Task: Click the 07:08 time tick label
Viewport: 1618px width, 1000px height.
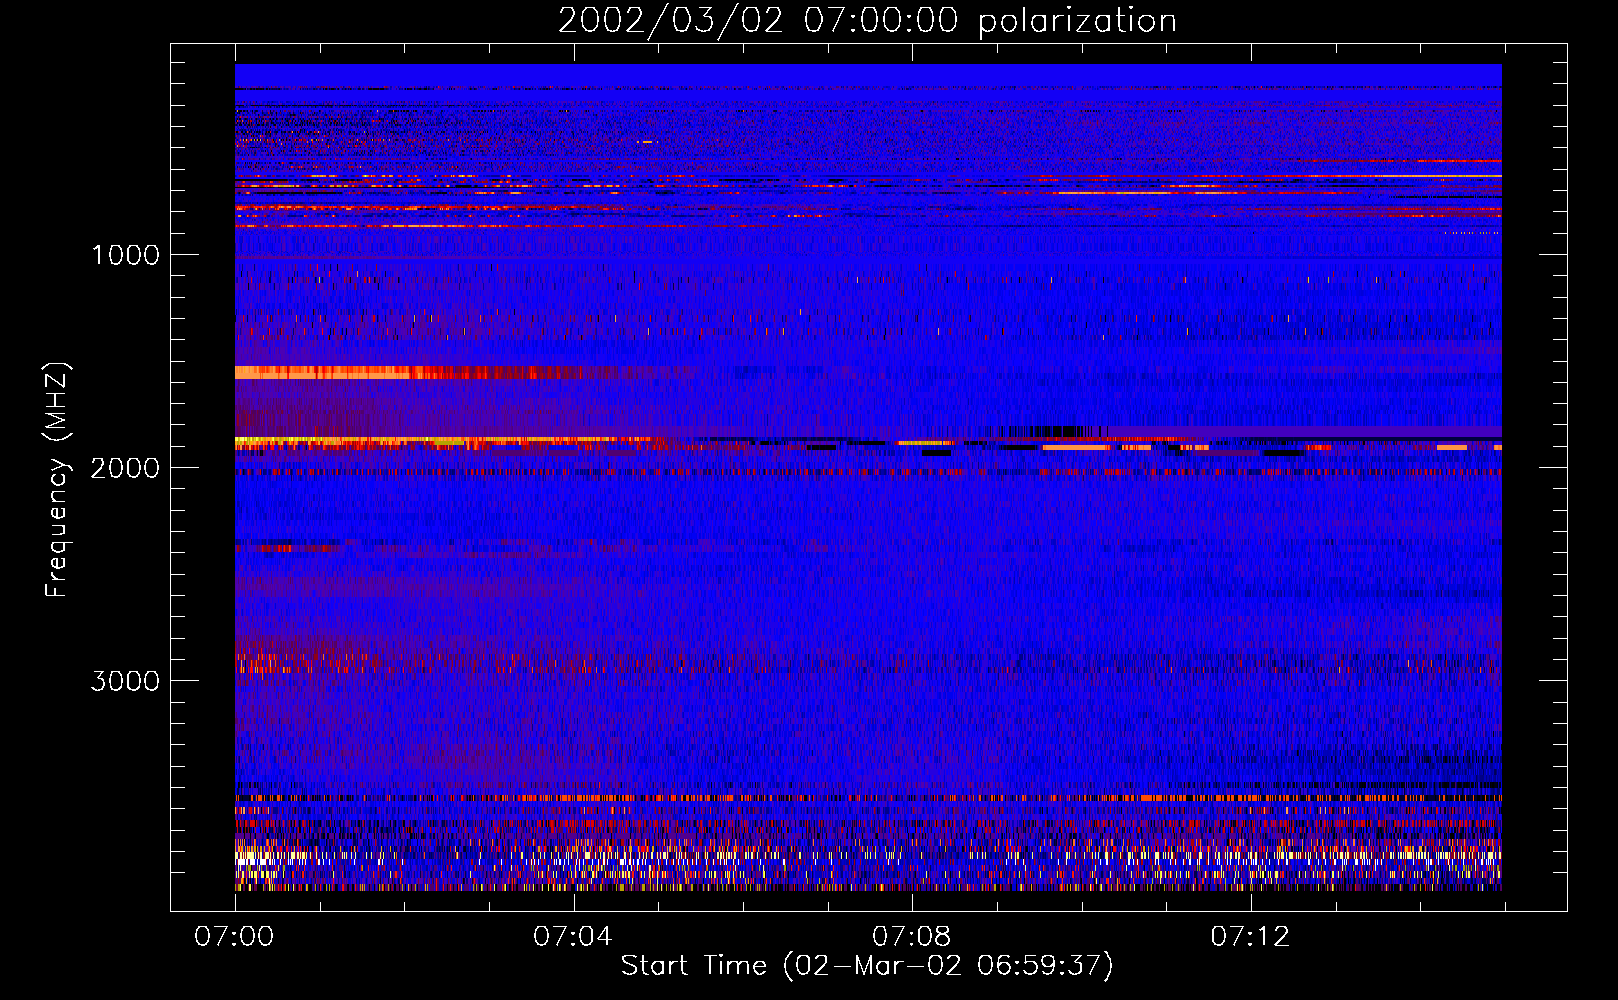Action: [912, 937]
